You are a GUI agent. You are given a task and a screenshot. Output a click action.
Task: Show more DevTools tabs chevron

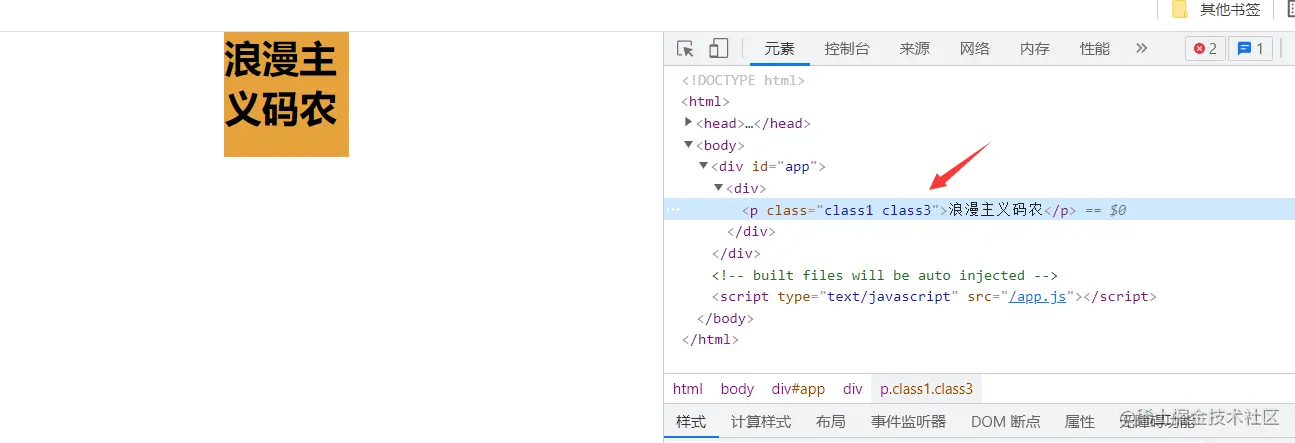(x=1142, y=48)
